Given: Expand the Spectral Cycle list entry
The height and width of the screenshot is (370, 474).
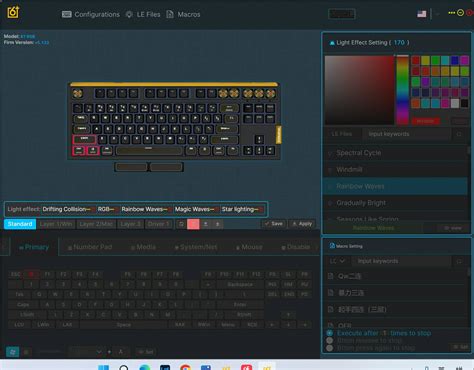Looking at the screenshot, I should tap(330, 153).
